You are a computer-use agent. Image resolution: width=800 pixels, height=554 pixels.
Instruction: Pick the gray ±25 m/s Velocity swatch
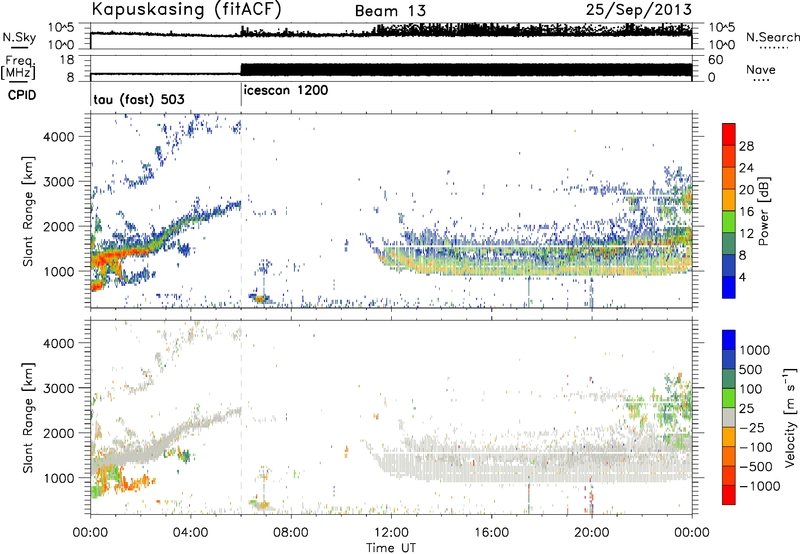729,418
